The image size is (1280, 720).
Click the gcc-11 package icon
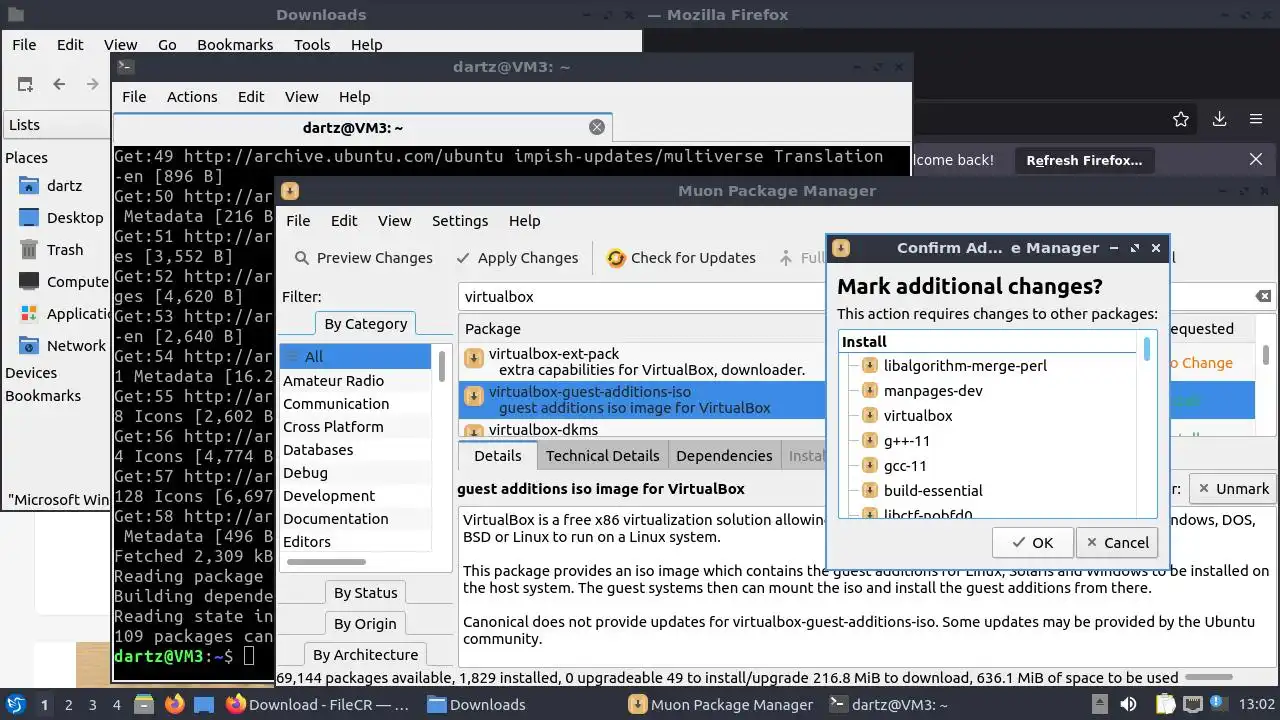(870, 466)
